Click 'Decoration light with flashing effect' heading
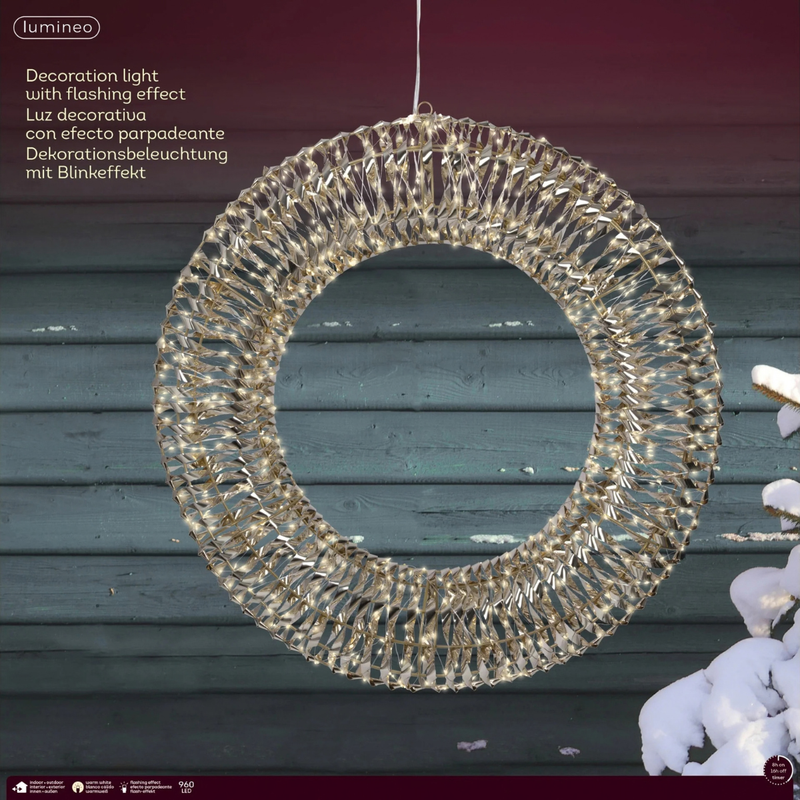This screenshot has height=800, width=800. coord(106,85)
